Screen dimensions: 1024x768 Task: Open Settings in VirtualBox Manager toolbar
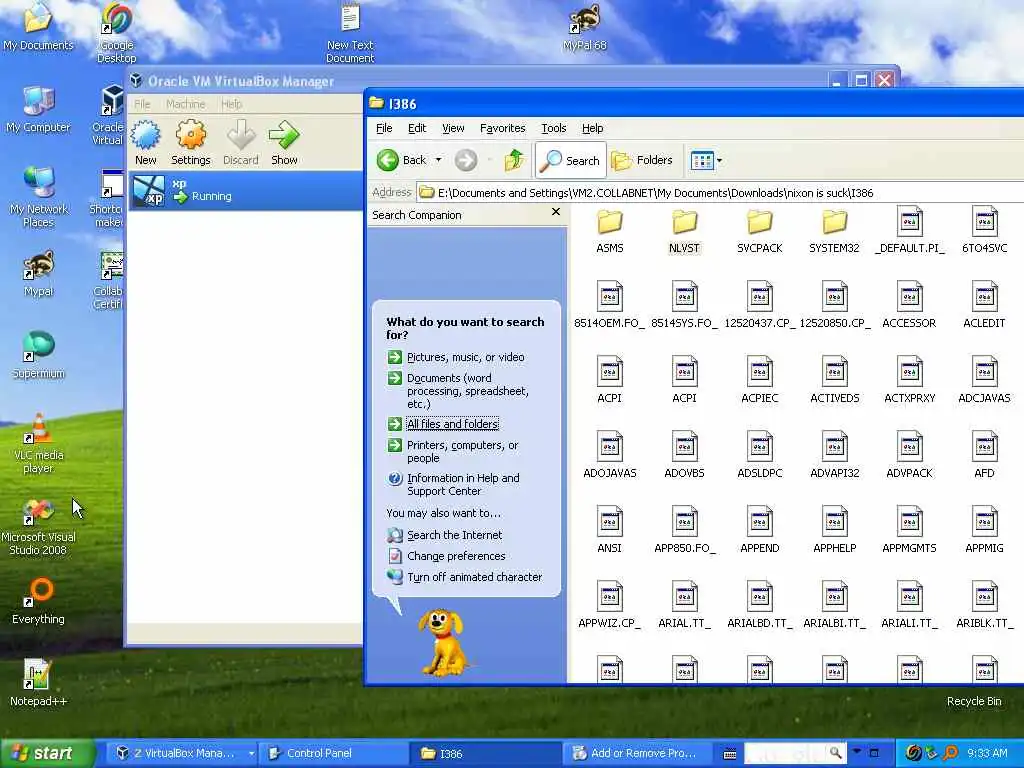(x=191, y=143)
